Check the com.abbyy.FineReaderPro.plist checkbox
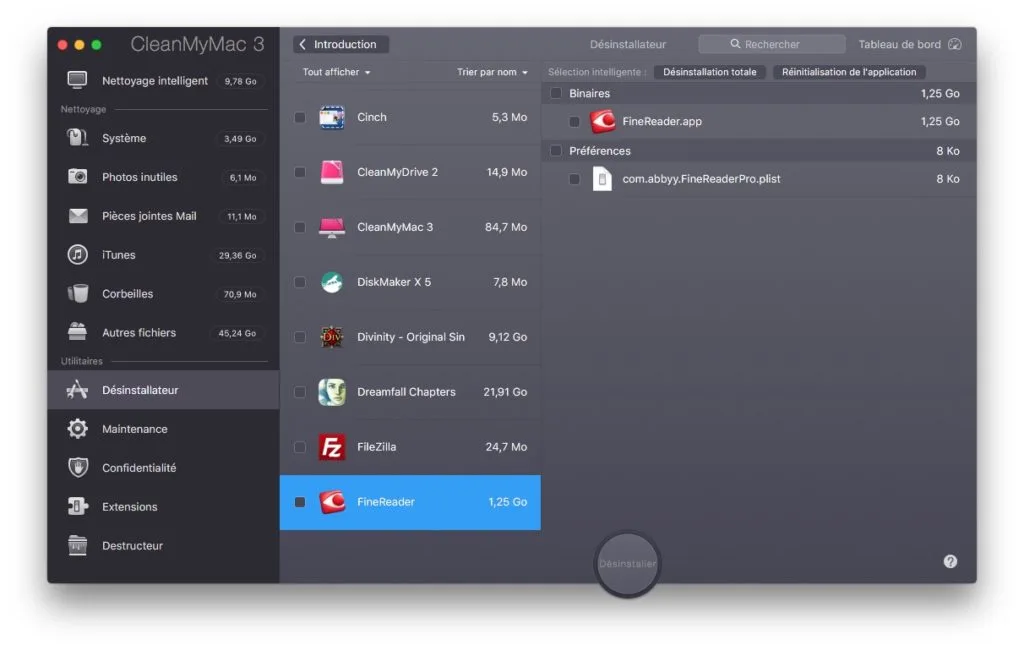1024x651 pixels. tap(574, 179)
